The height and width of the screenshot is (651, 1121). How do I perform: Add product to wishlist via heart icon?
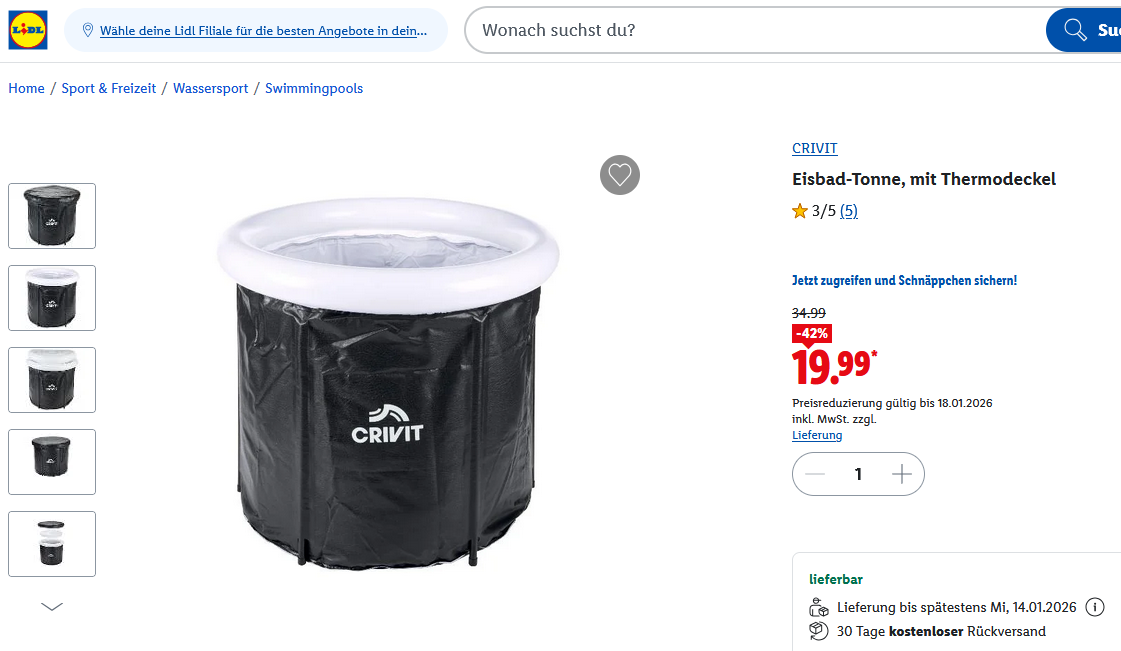coord(620,175)
